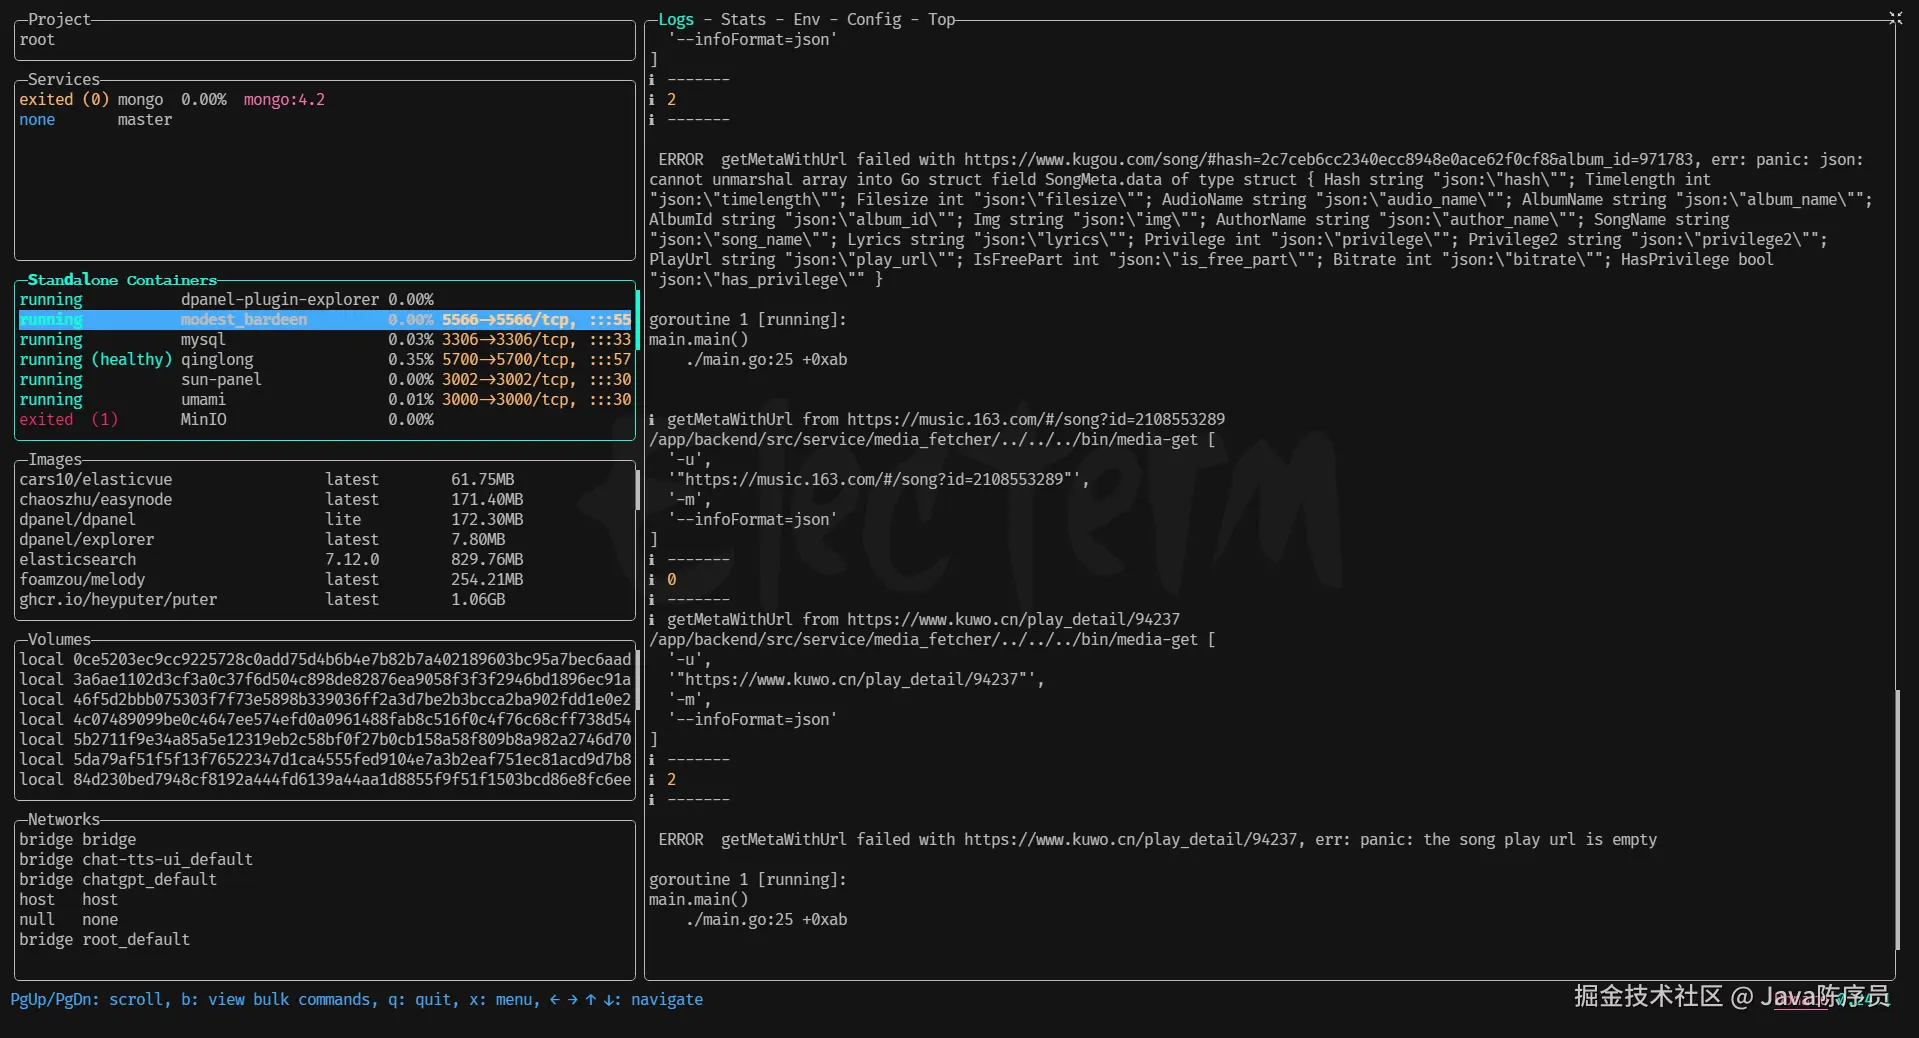Image resolution: width=1919 pixels, height=1038 pixels.
Task: Select the root project entry
Action: click(325, 40)
